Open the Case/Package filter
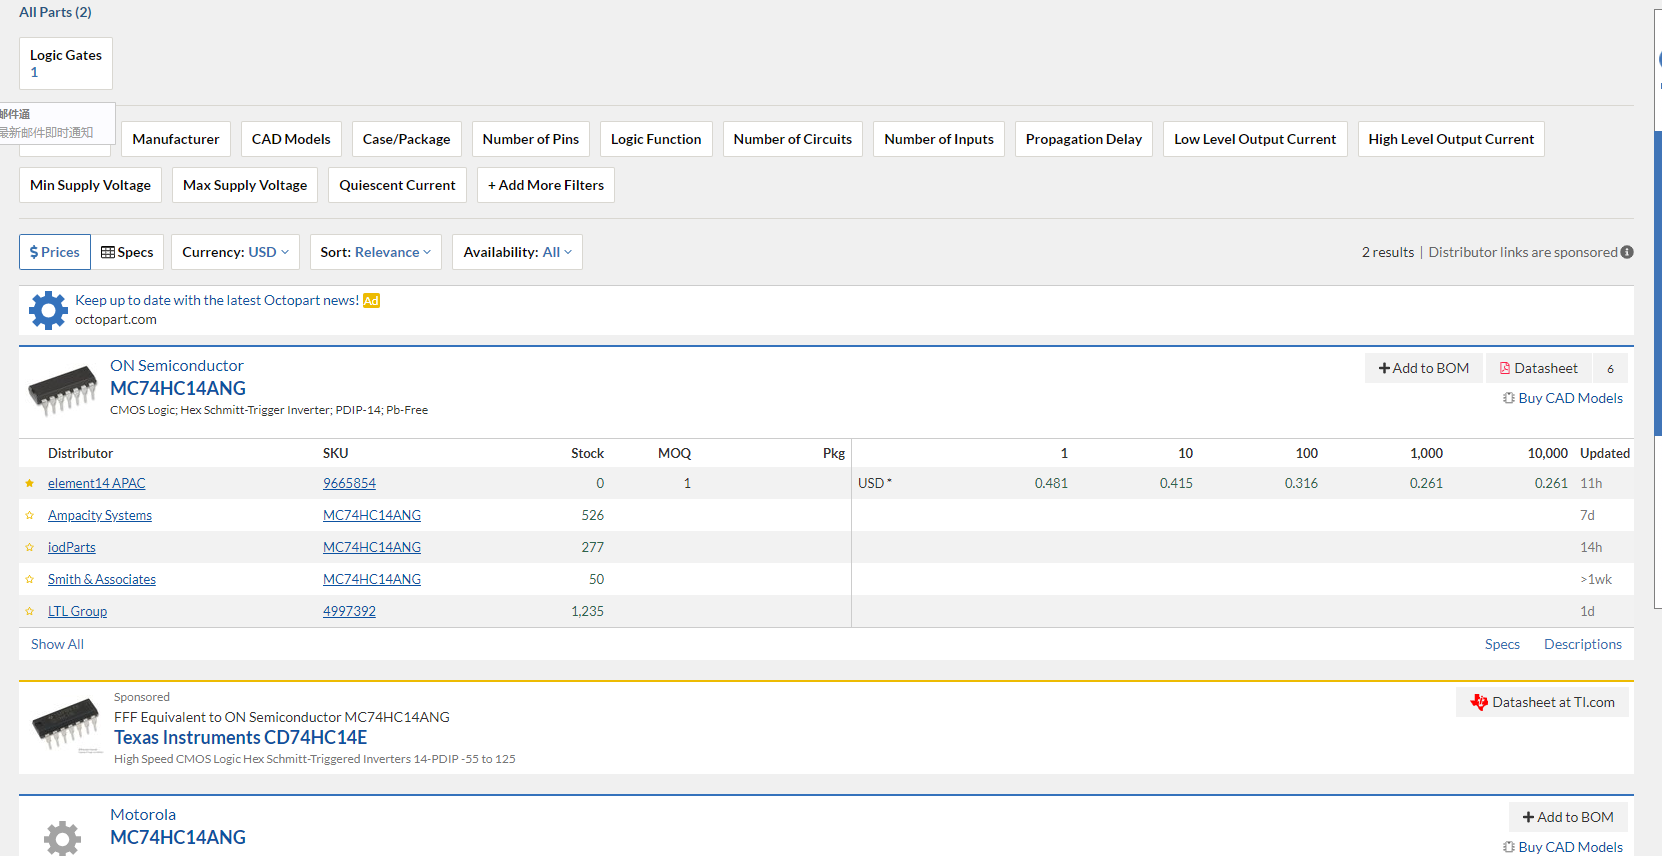 (406, 139)
